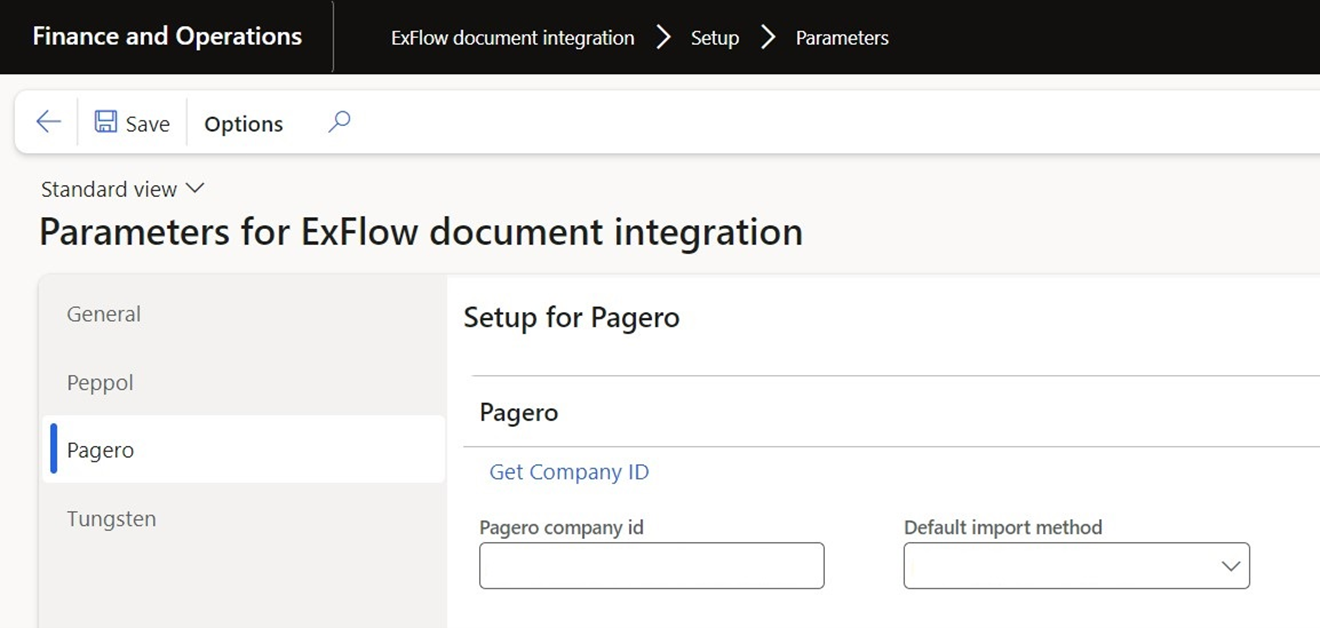Click the Setup breadcrumb
1320x628 pixels.
[715, 38]
